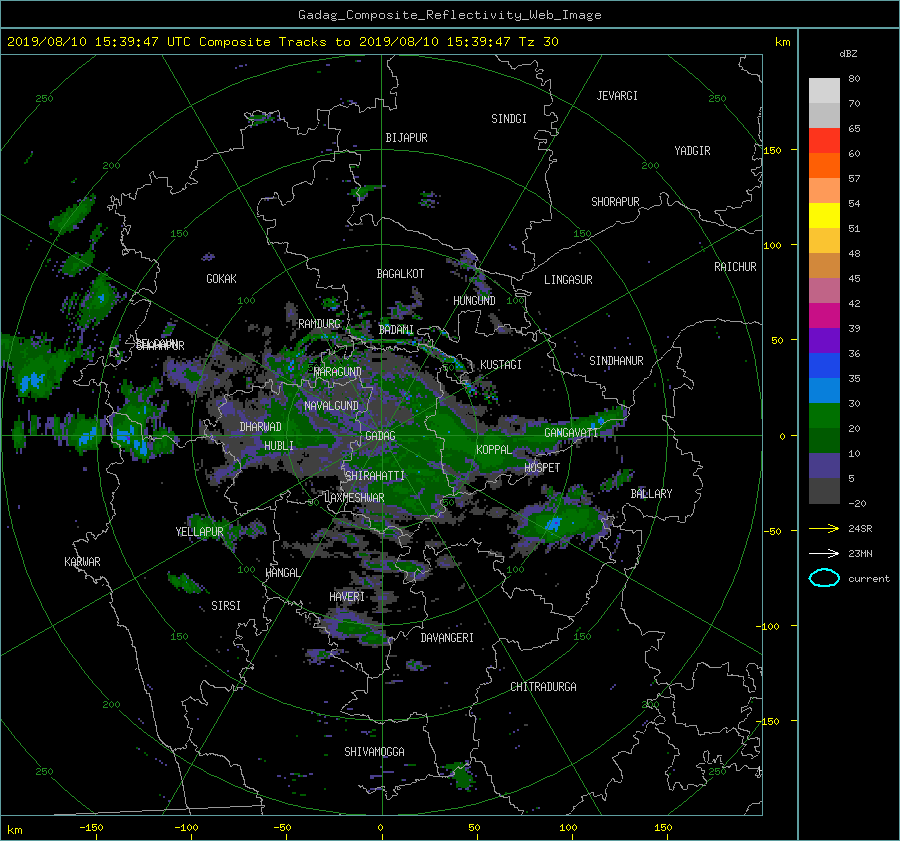Click the GADAG radar center label
Image resolution: width=900 pixels, height=841 pixels.
[x=380, y=436]
